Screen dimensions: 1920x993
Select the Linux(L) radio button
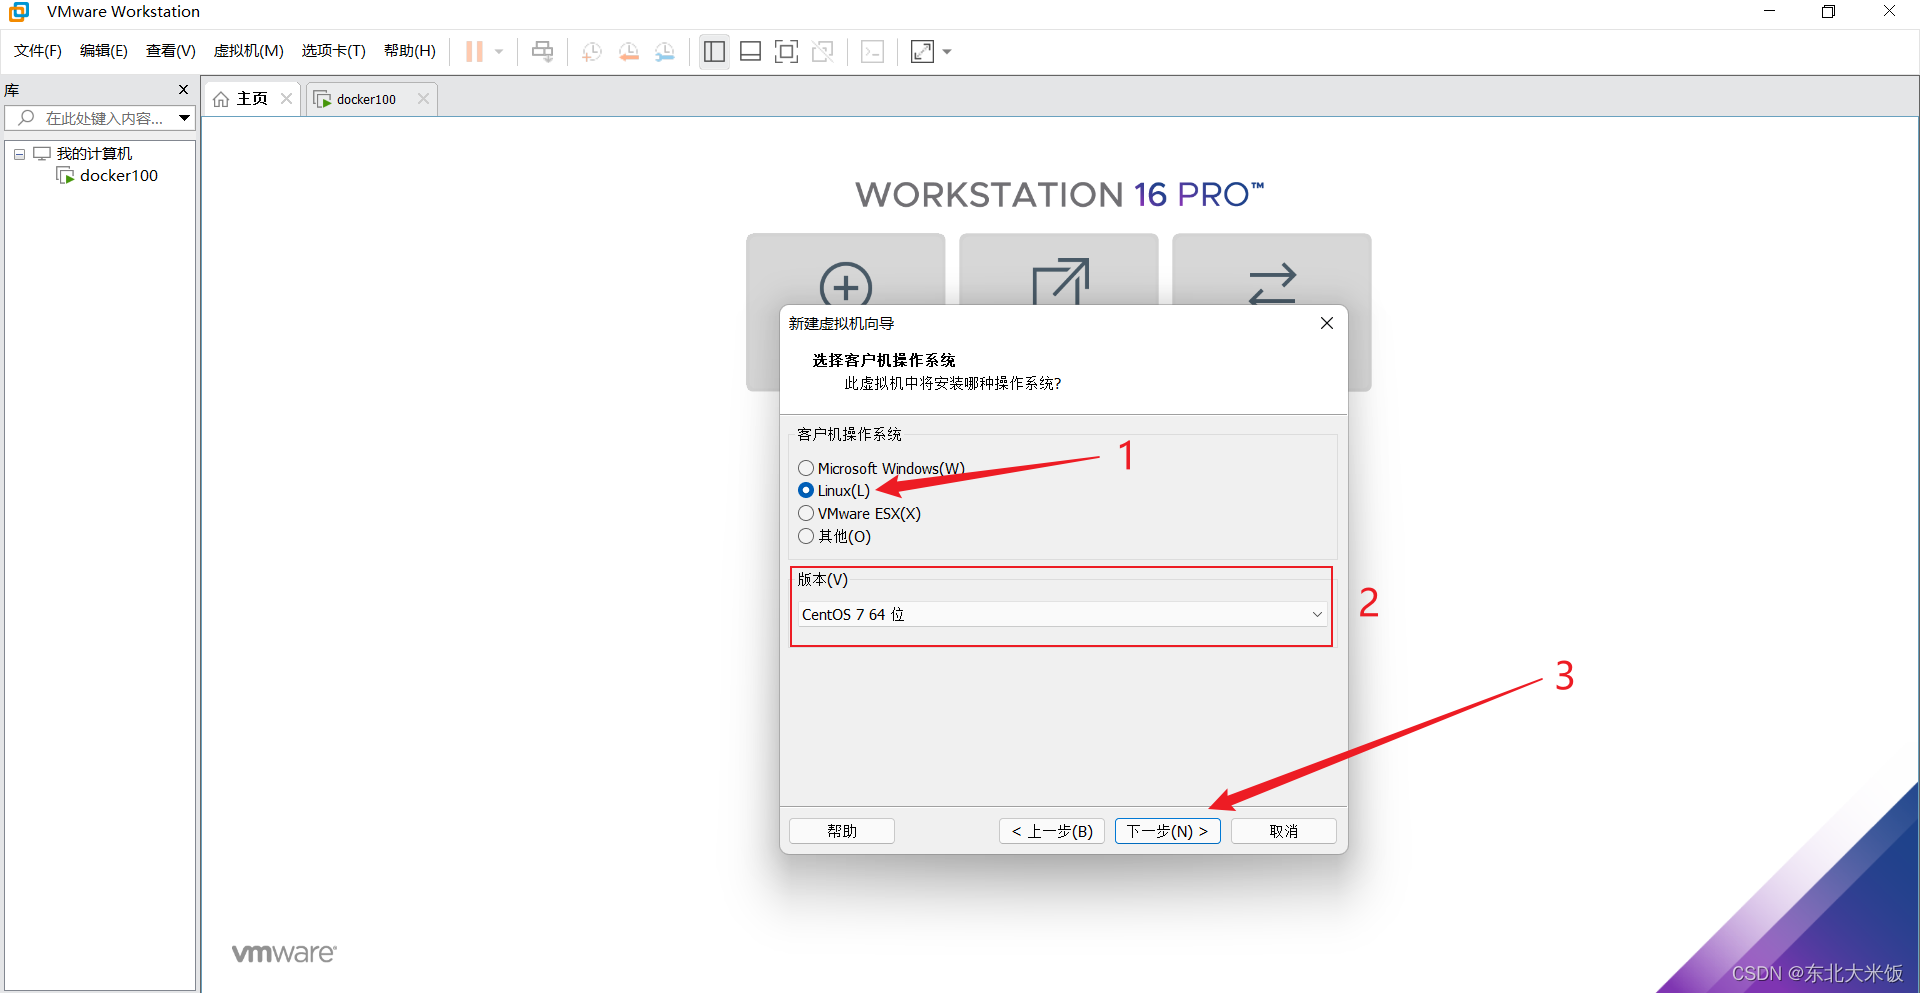click(806, 490)
